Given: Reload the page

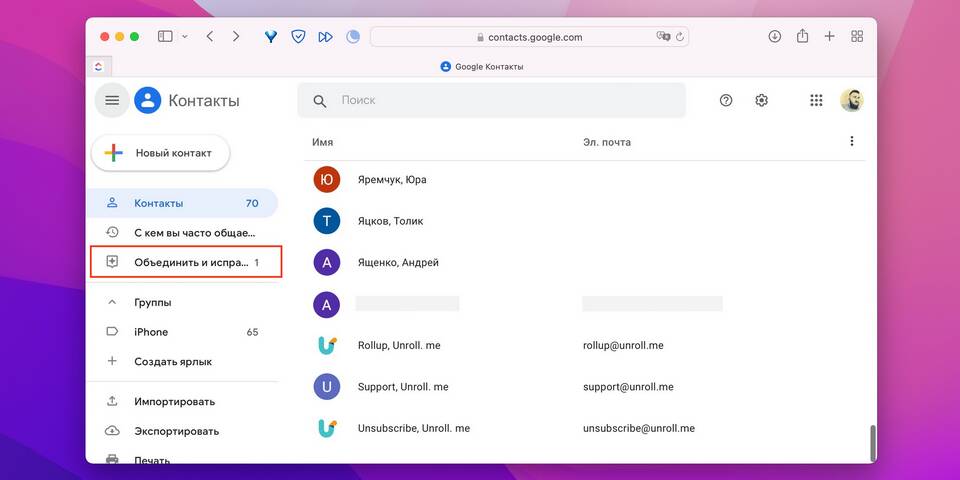Looking at the screenshot, I should 680,37.
